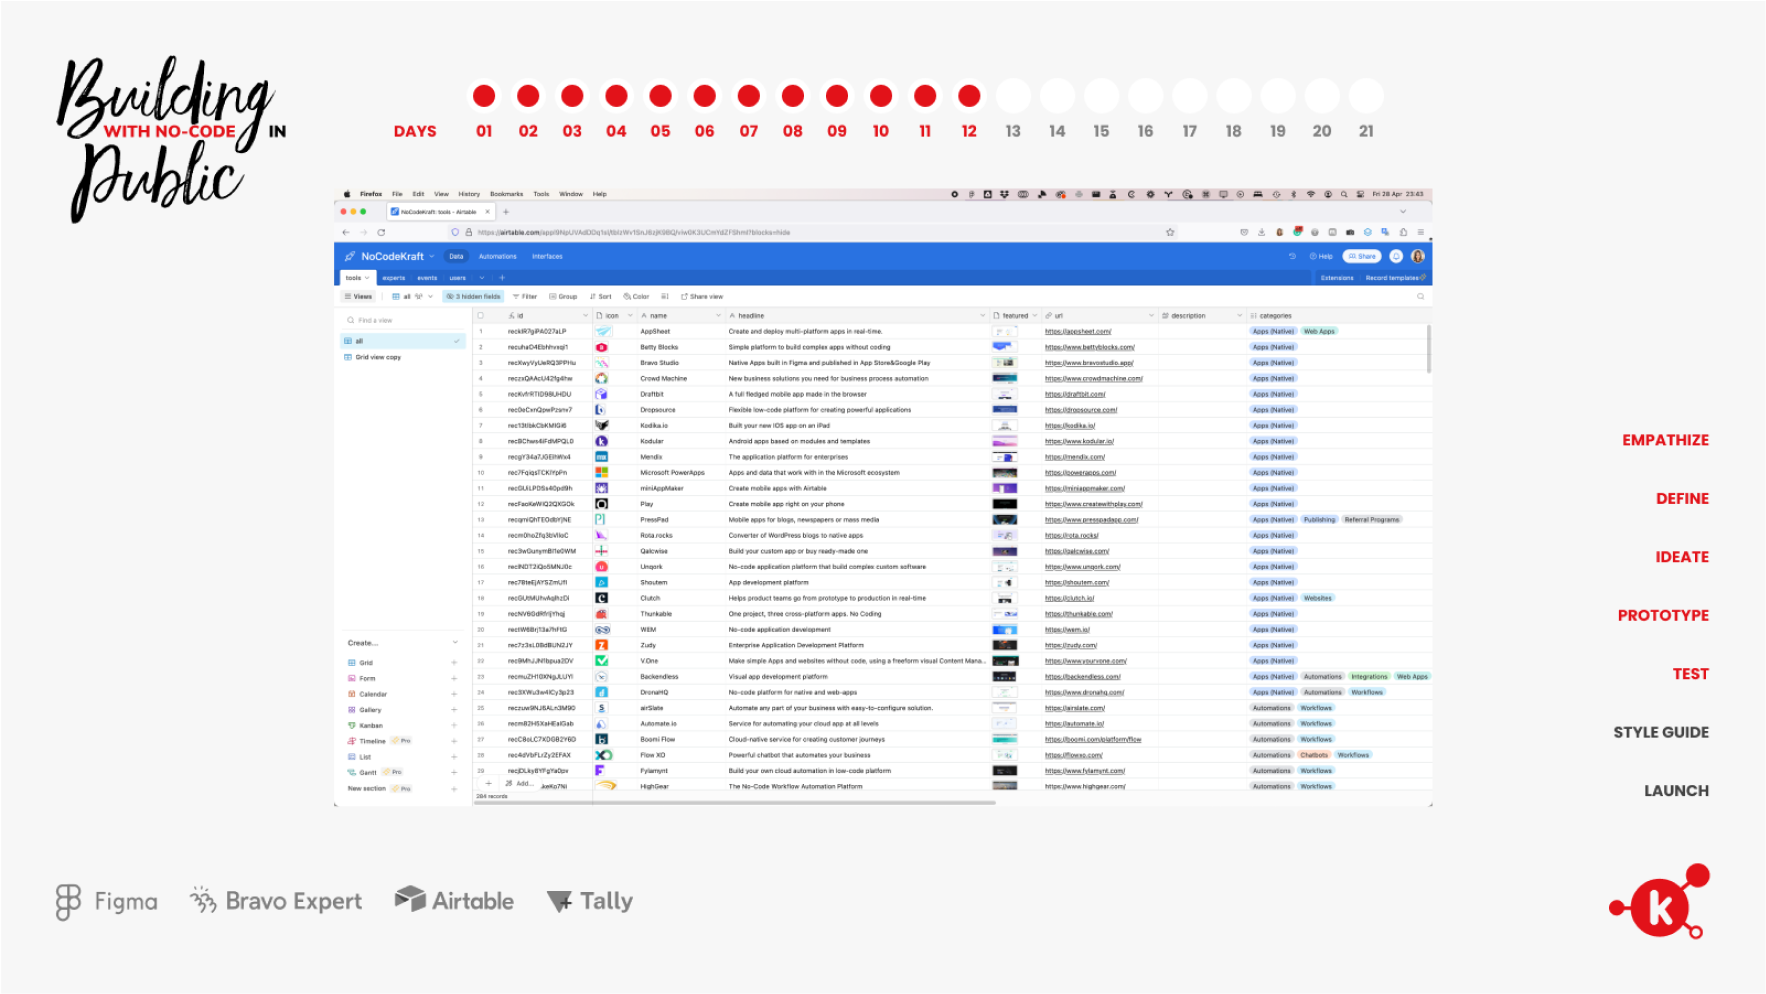The image size is (1766, 994).
Task: Select the 'all' view in sidebar
Action: click(x=403, y=341)
